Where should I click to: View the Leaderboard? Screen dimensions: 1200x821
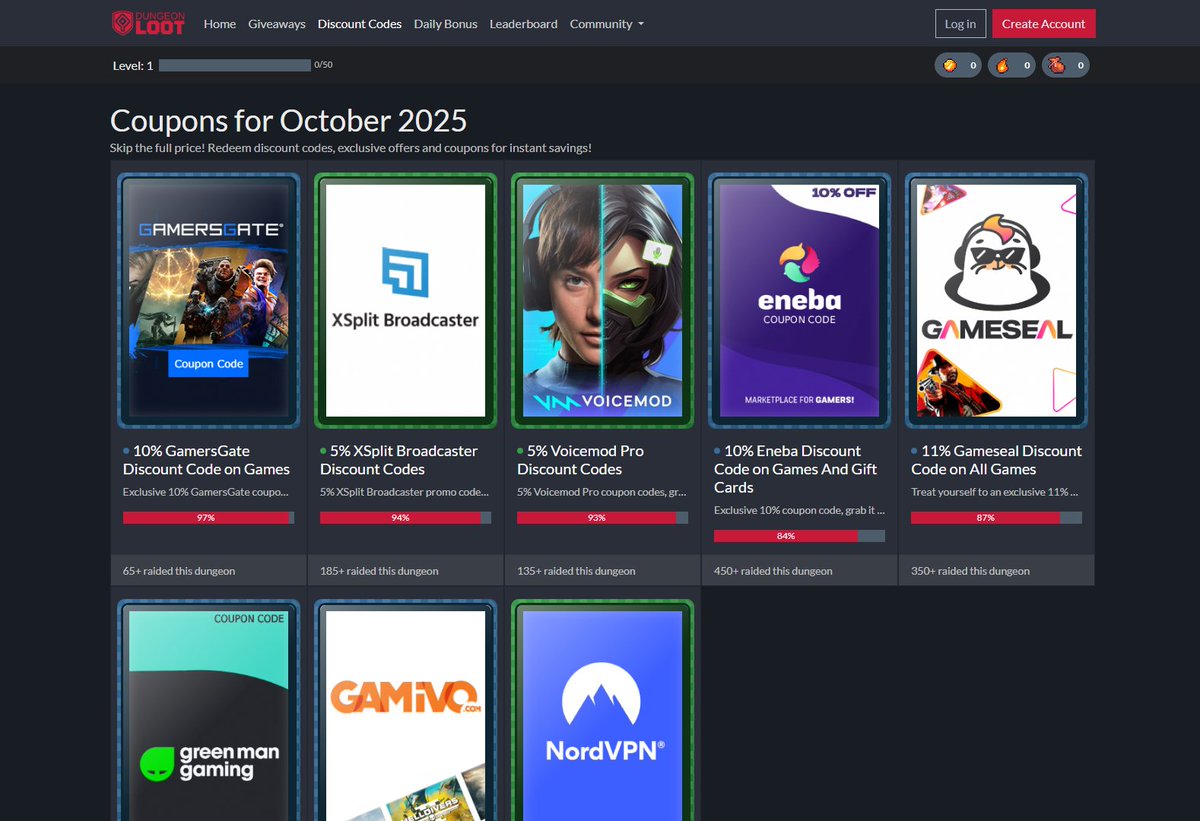(x=524, y=23)
